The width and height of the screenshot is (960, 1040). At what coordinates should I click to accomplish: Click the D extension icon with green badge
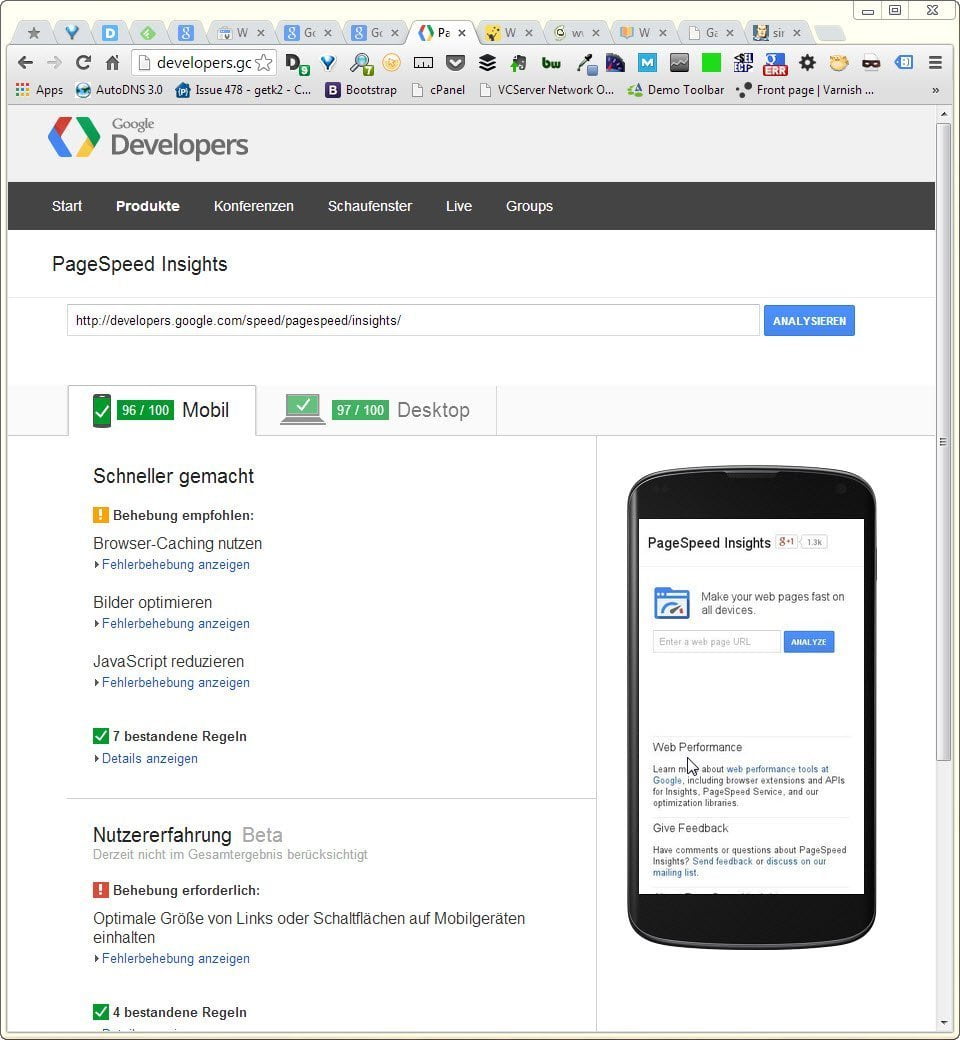click(297, 64)
